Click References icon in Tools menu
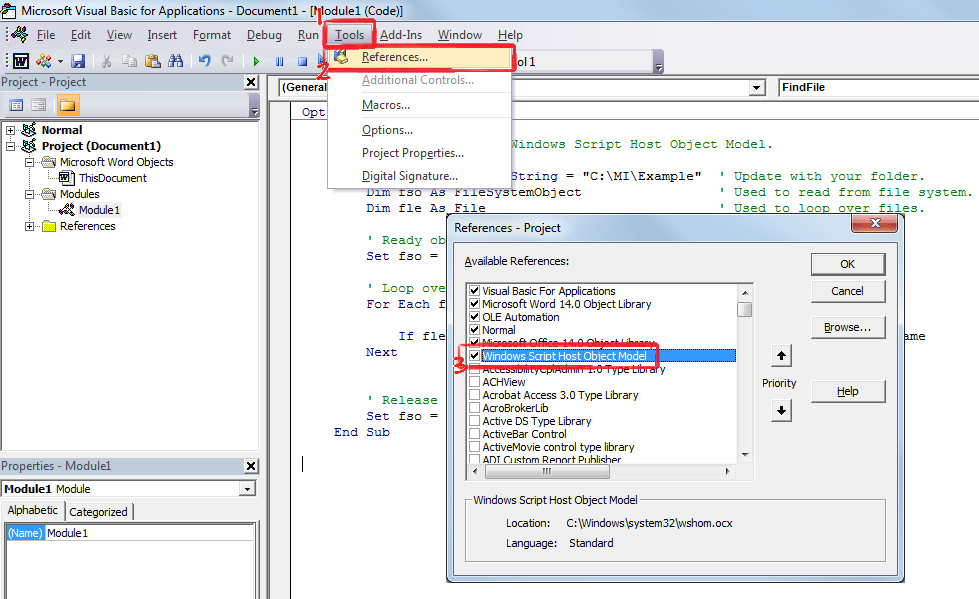The height and width of the screenshot is (599, 979). (x=341, y=57)
